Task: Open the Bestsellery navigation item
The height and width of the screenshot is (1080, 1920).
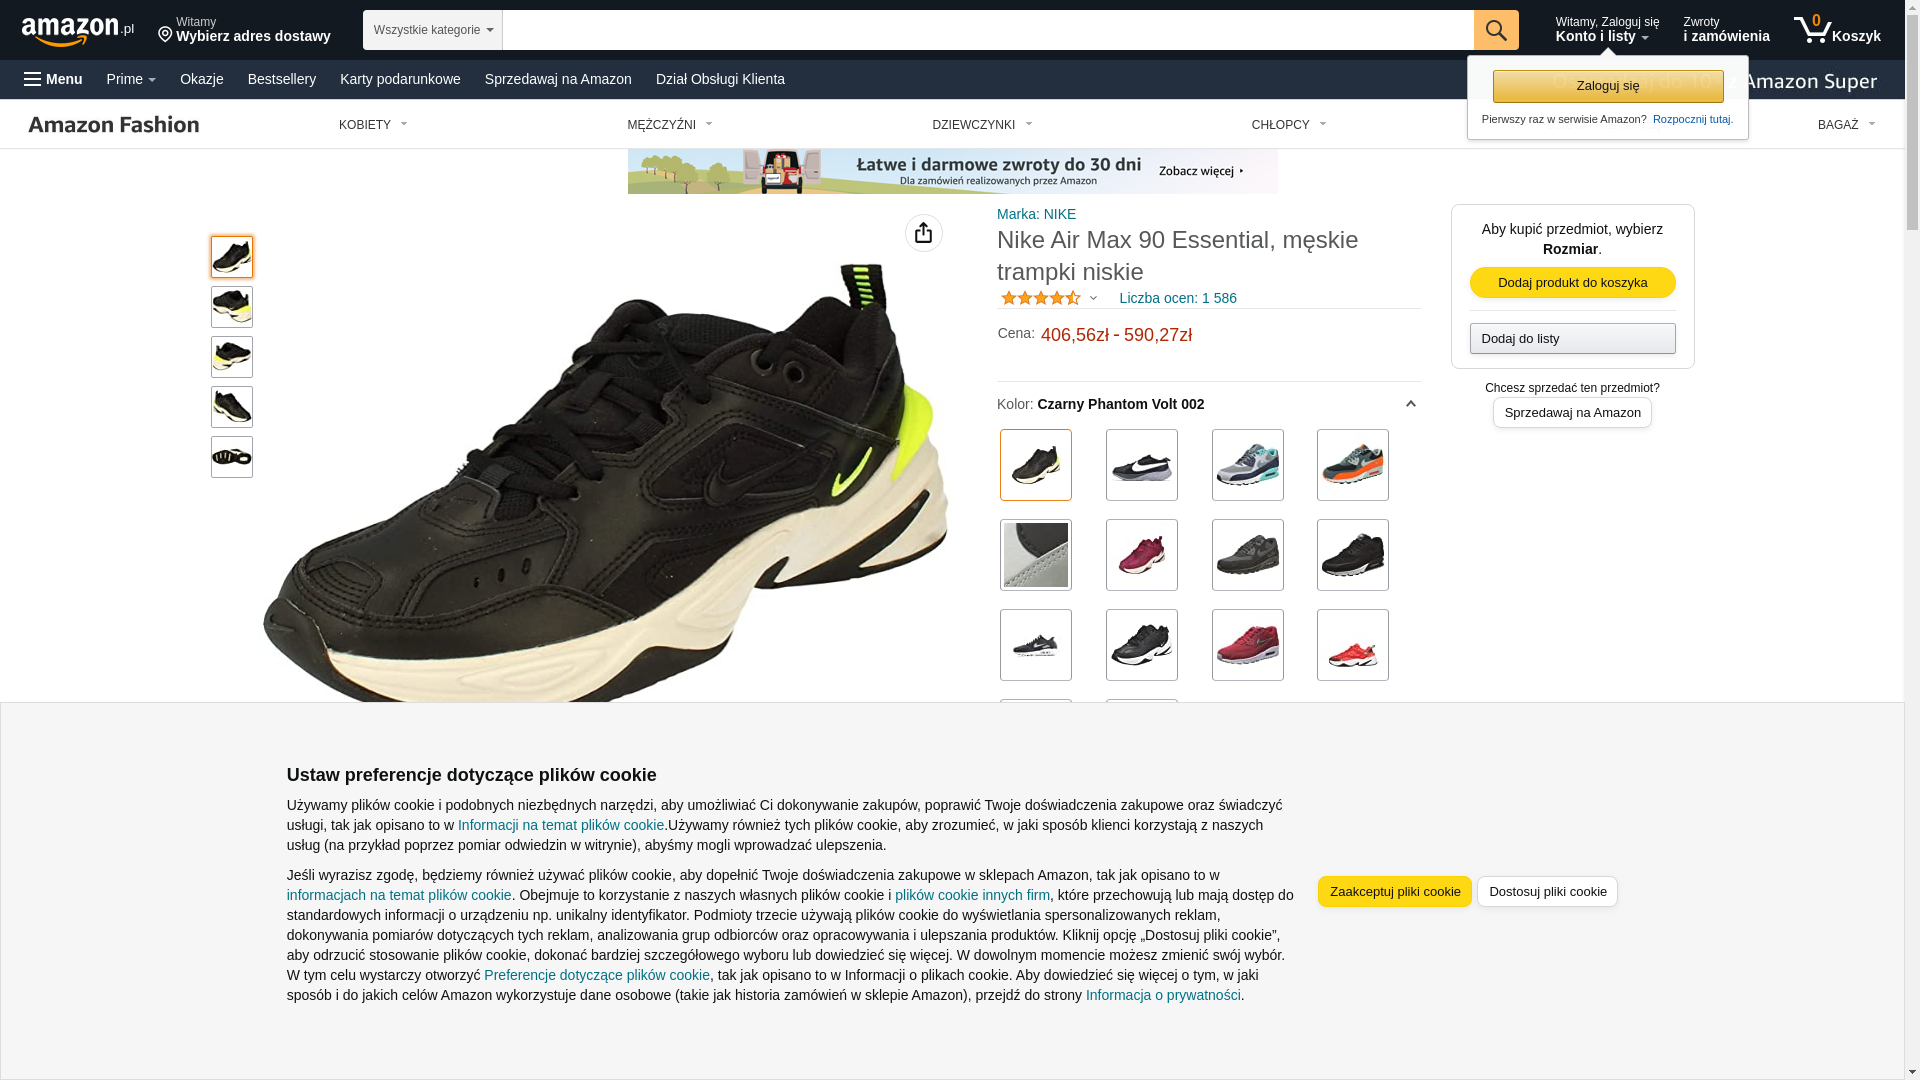Action: coord(282,79)
